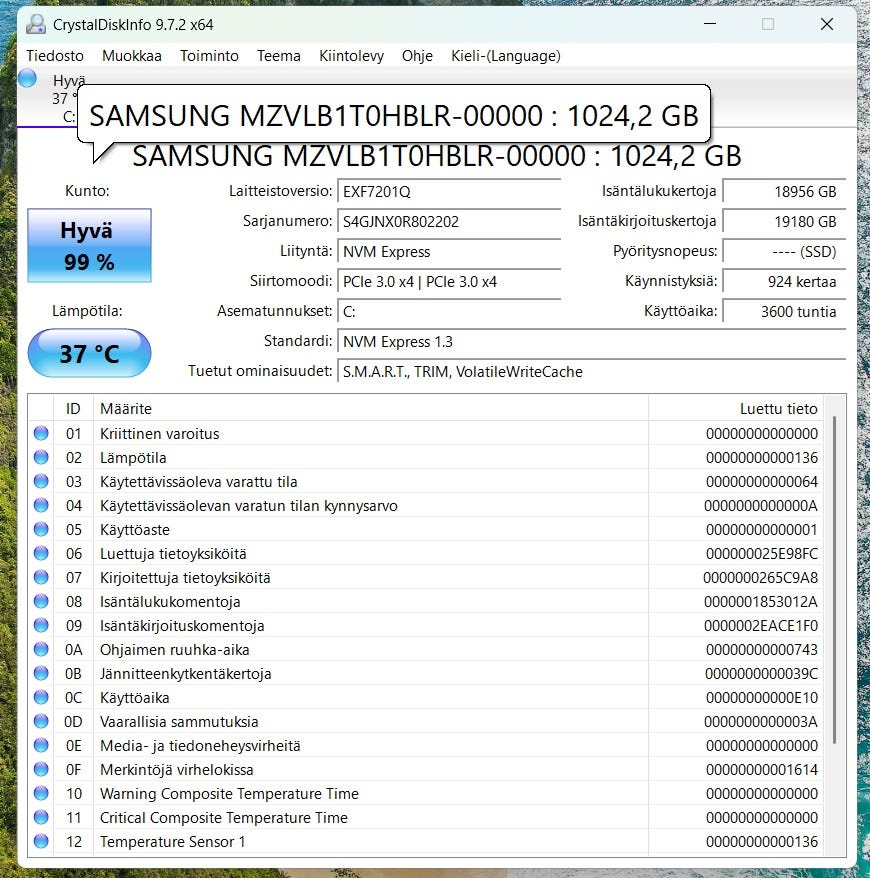Screen dimensions: 870x878
Task: Click status orb for Ohjaimen ruuhka-aika
Action: 41,649
